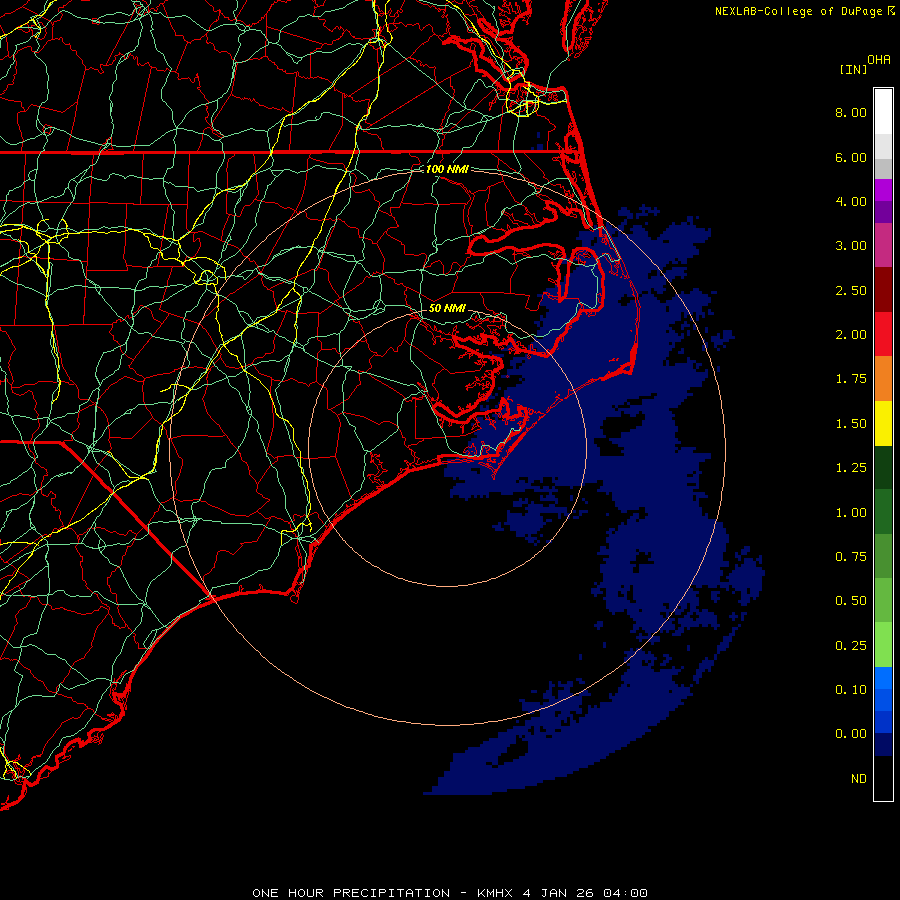Select the 4.00 legend value

[x=851, y=201]
